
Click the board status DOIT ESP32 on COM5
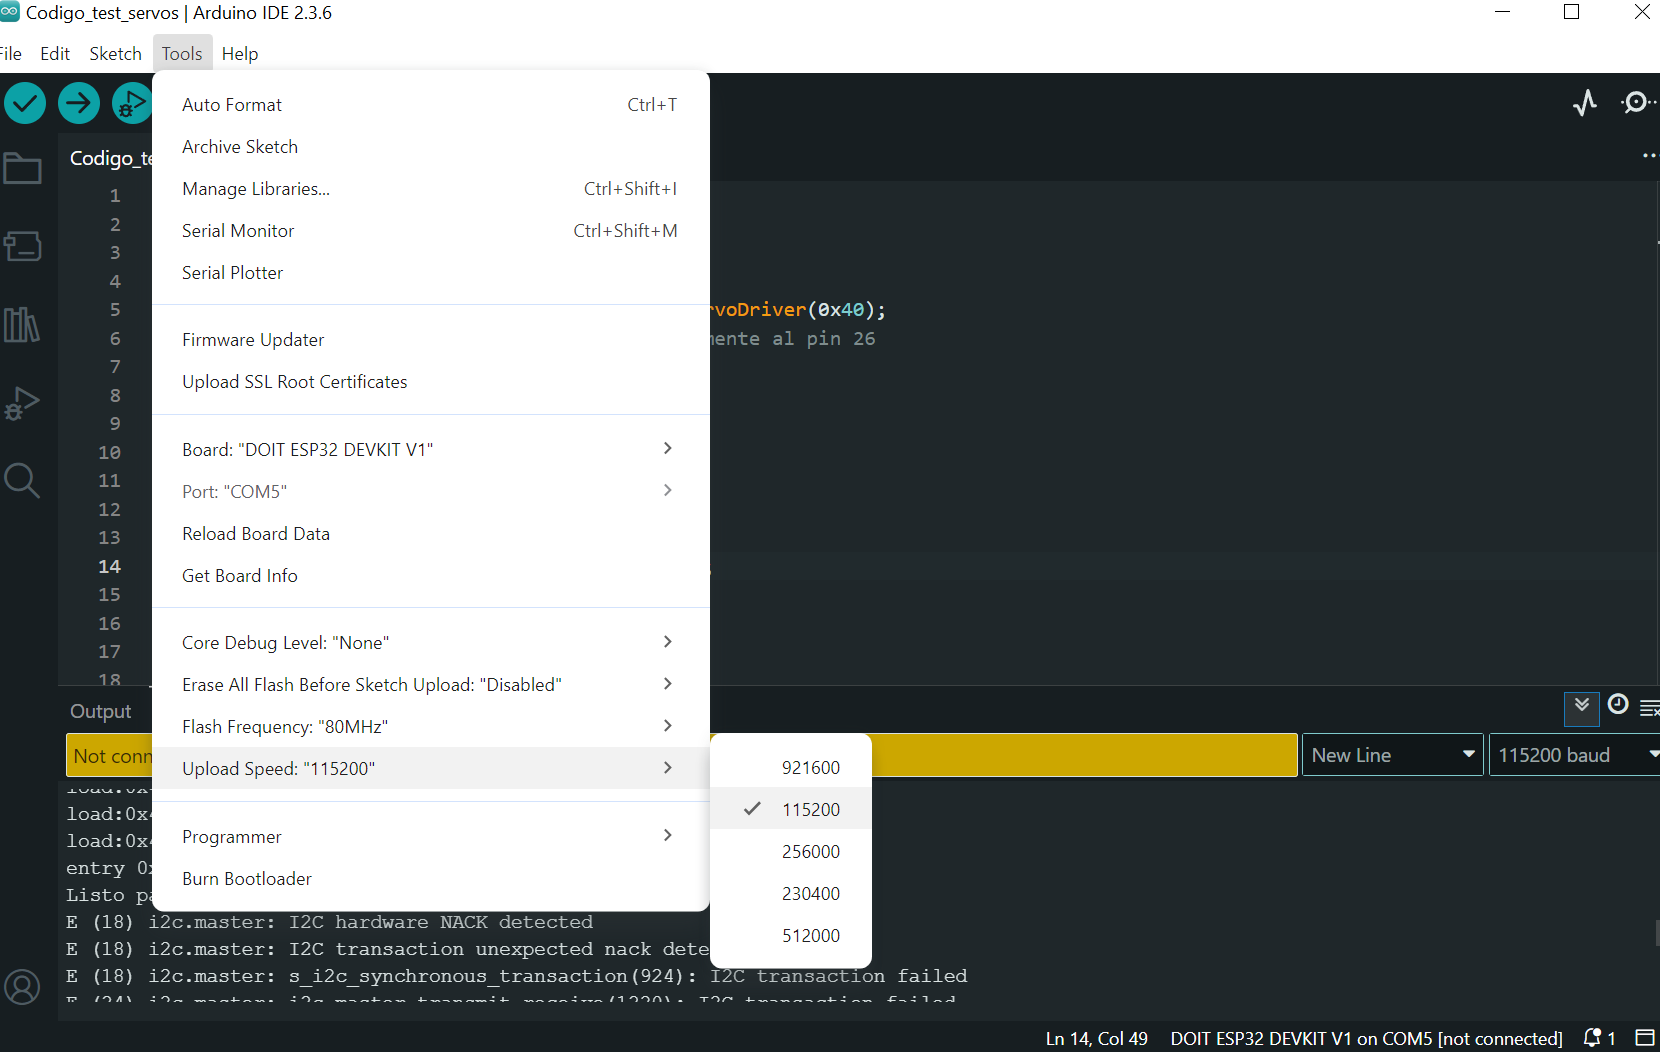[x=1366, y=1038]
